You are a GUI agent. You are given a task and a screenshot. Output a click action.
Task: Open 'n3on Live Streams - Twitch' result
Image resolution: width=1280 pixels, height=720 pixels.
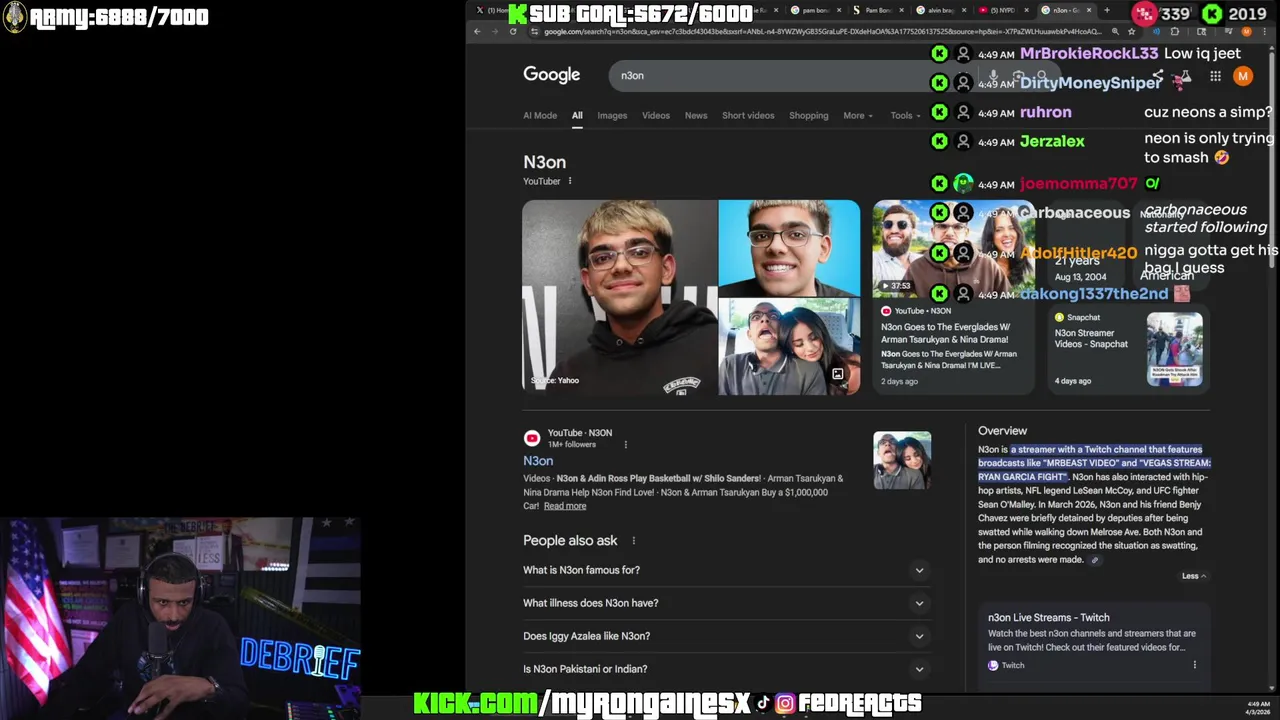coord(1048,618)
